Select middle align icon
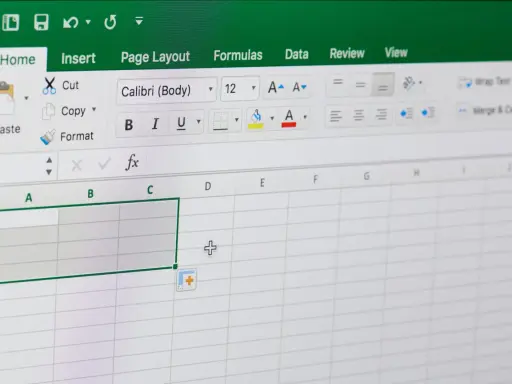 click(360, 85)
